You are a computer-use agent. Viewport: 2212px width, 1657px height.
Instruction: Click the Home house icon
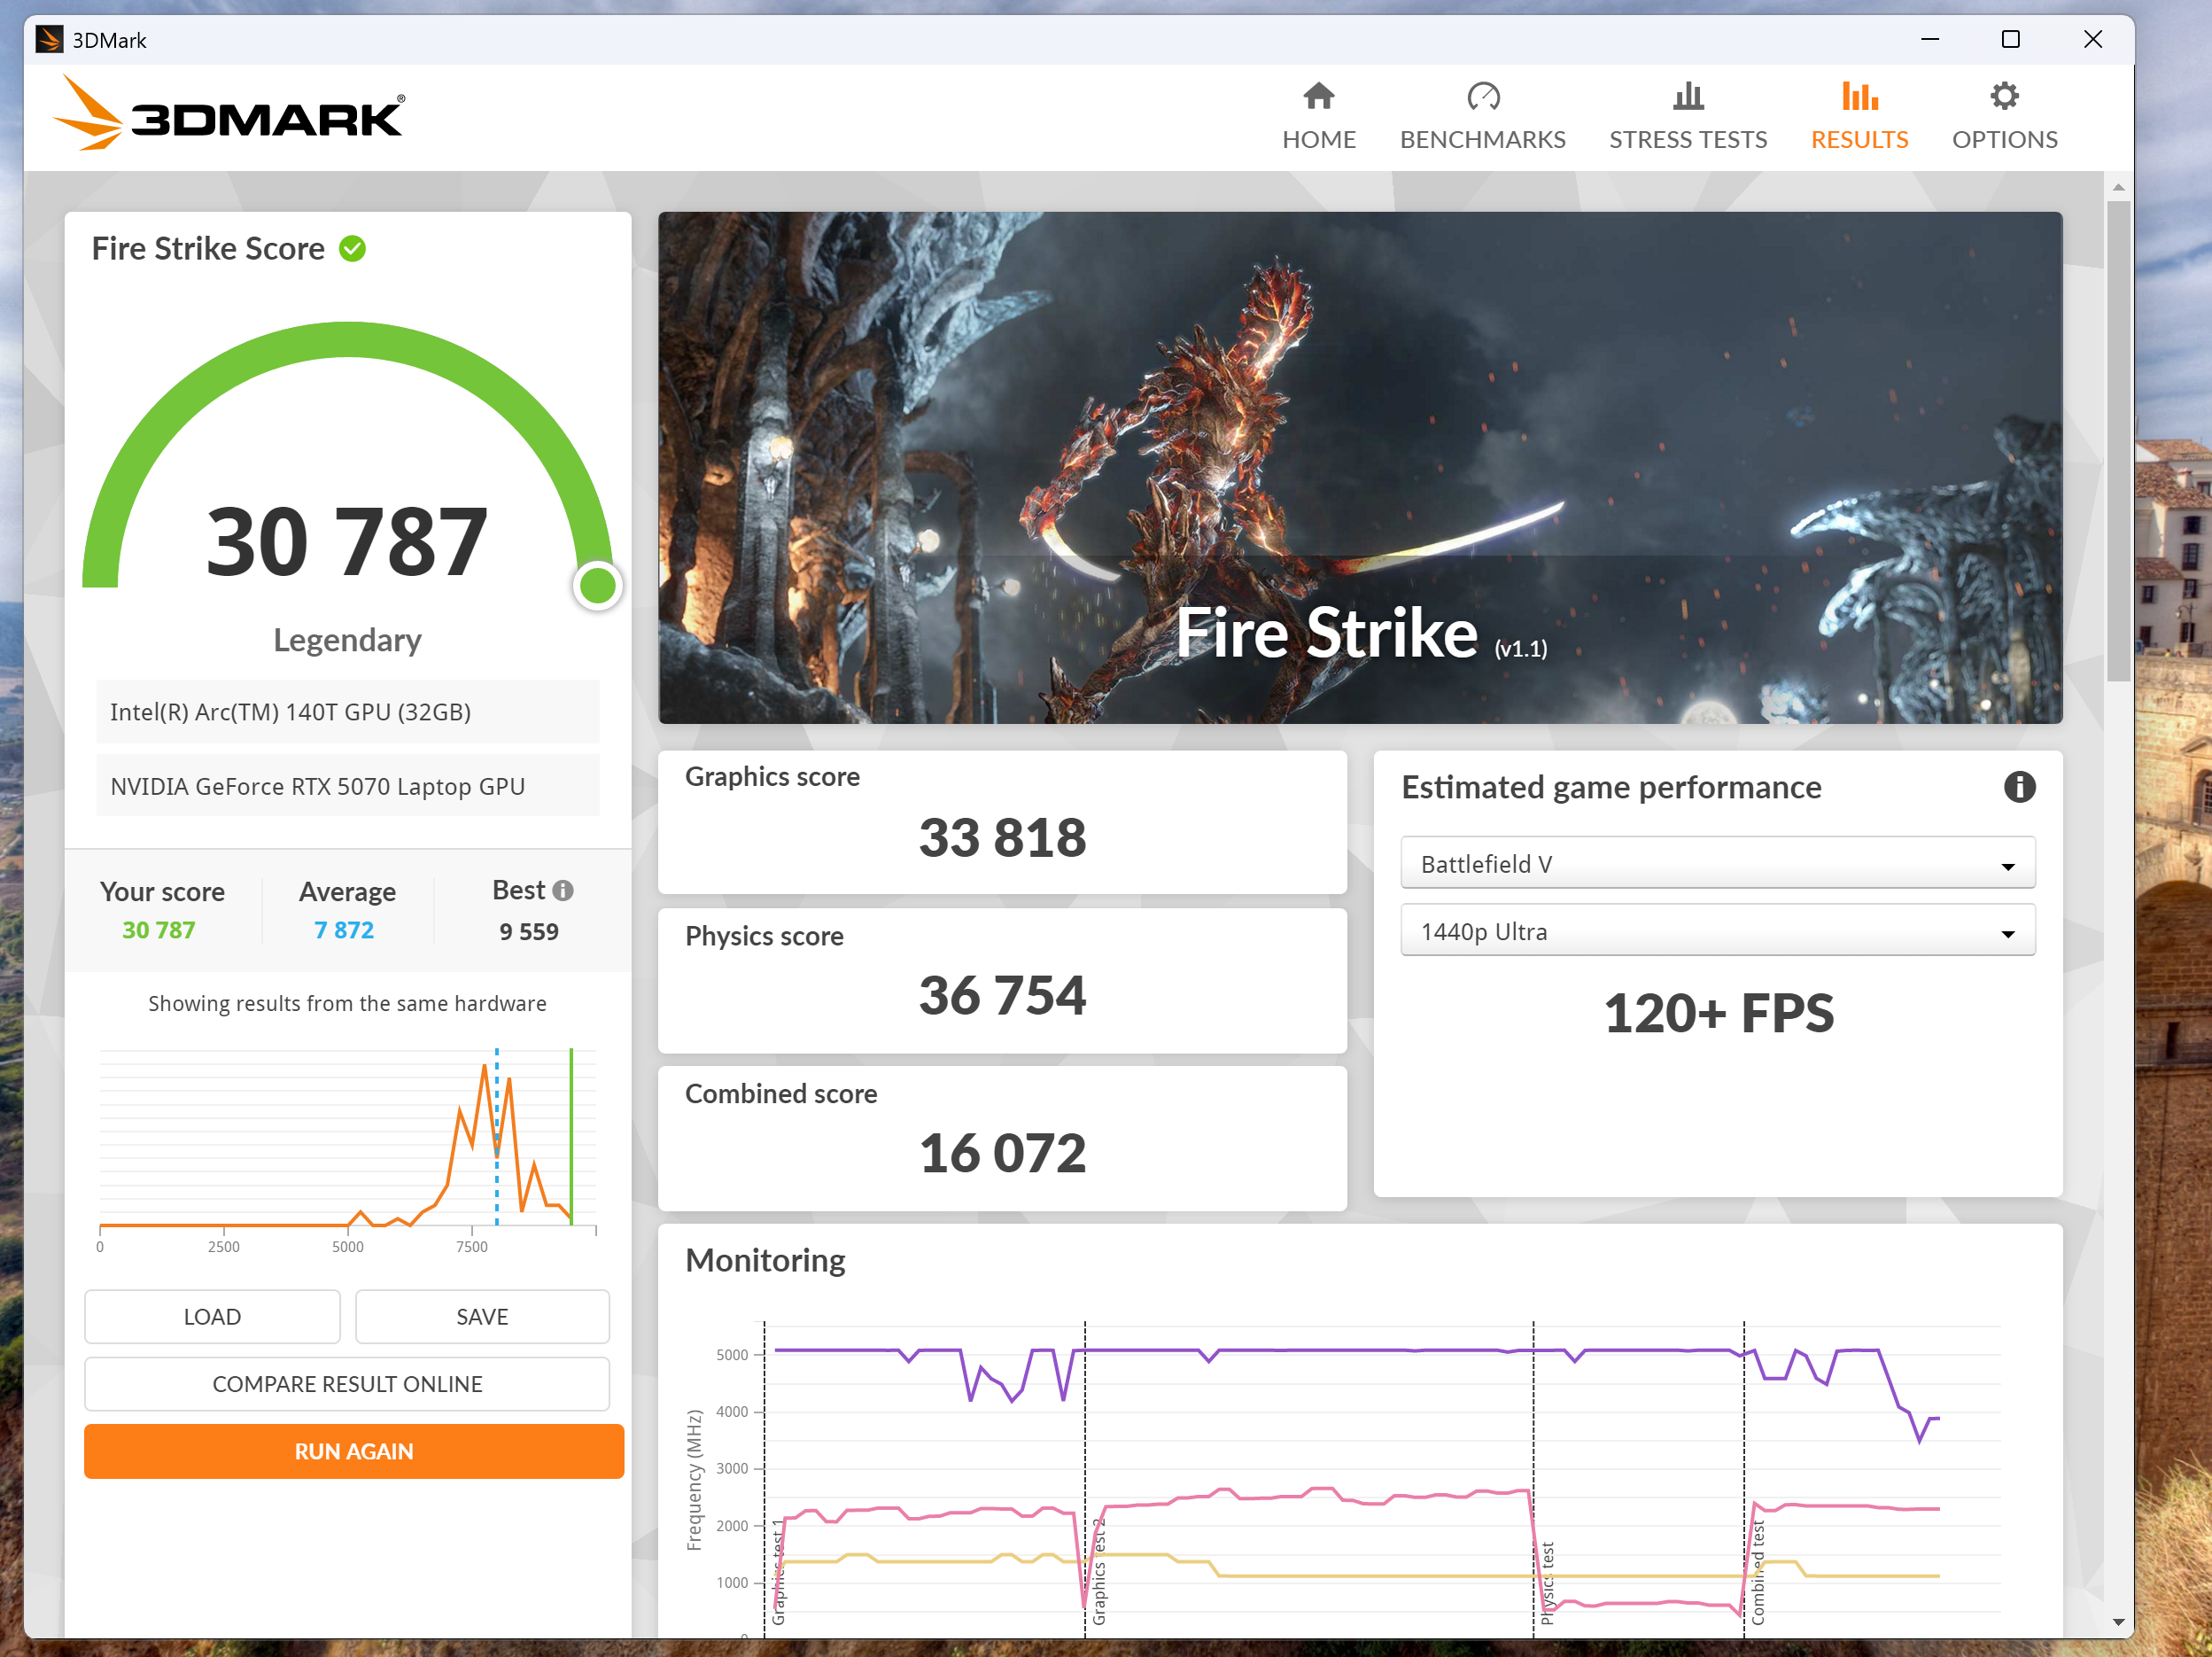1318,96
